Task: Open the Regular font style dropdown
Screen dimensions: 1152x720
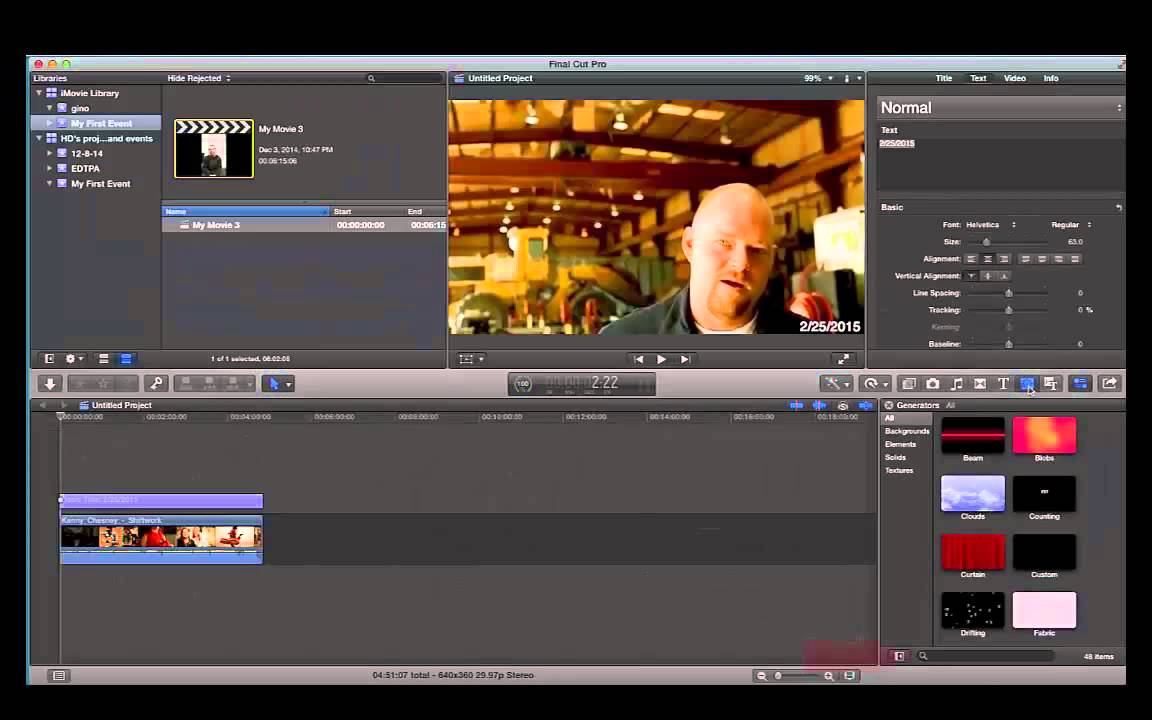Action: pyautogui.click(x=1071, y=225)
